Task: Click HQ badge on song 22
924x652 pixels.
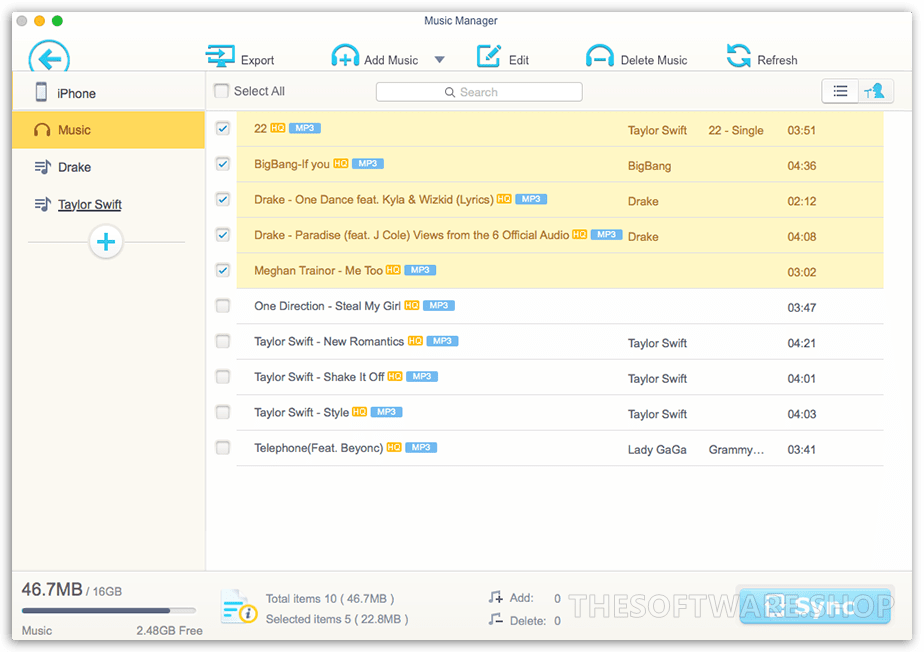Action: (x=278, y=128)
